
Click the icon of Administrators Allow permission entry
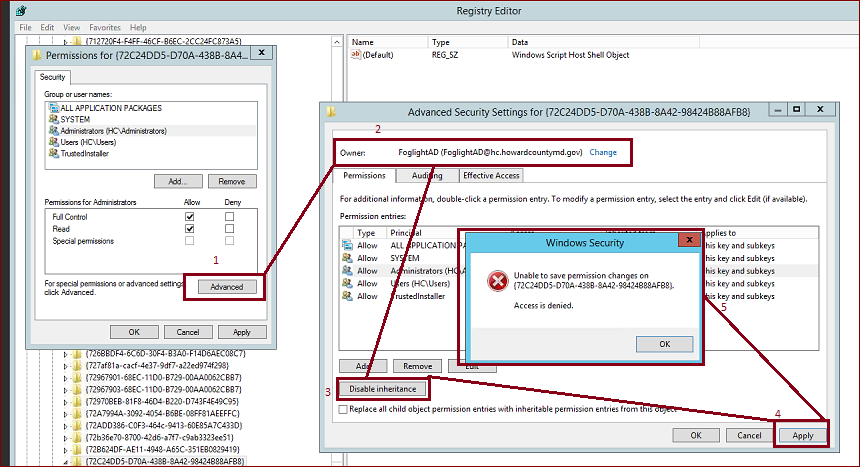347,270
